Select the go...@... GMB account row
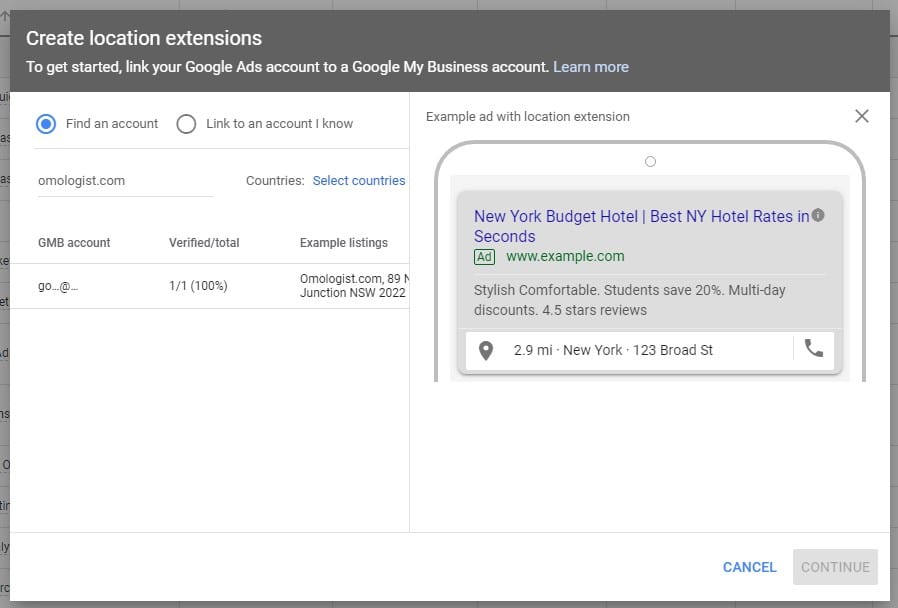This screenshot has width=898, height=608. pyautogui.click(x=210, y=286)
